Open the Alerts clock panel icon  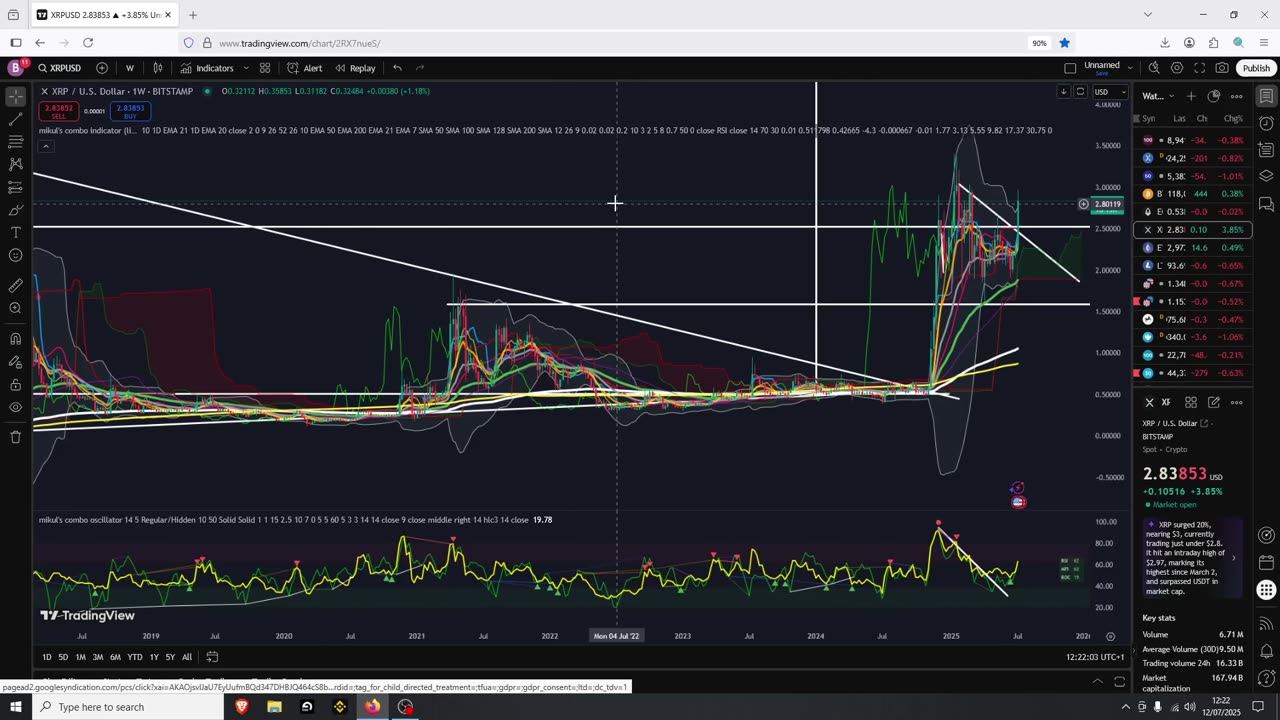(1266, 125)
